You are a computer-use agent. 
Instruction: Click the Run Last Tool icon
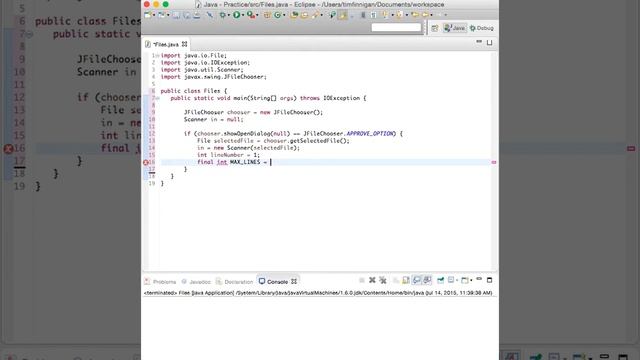pos(251,15)
